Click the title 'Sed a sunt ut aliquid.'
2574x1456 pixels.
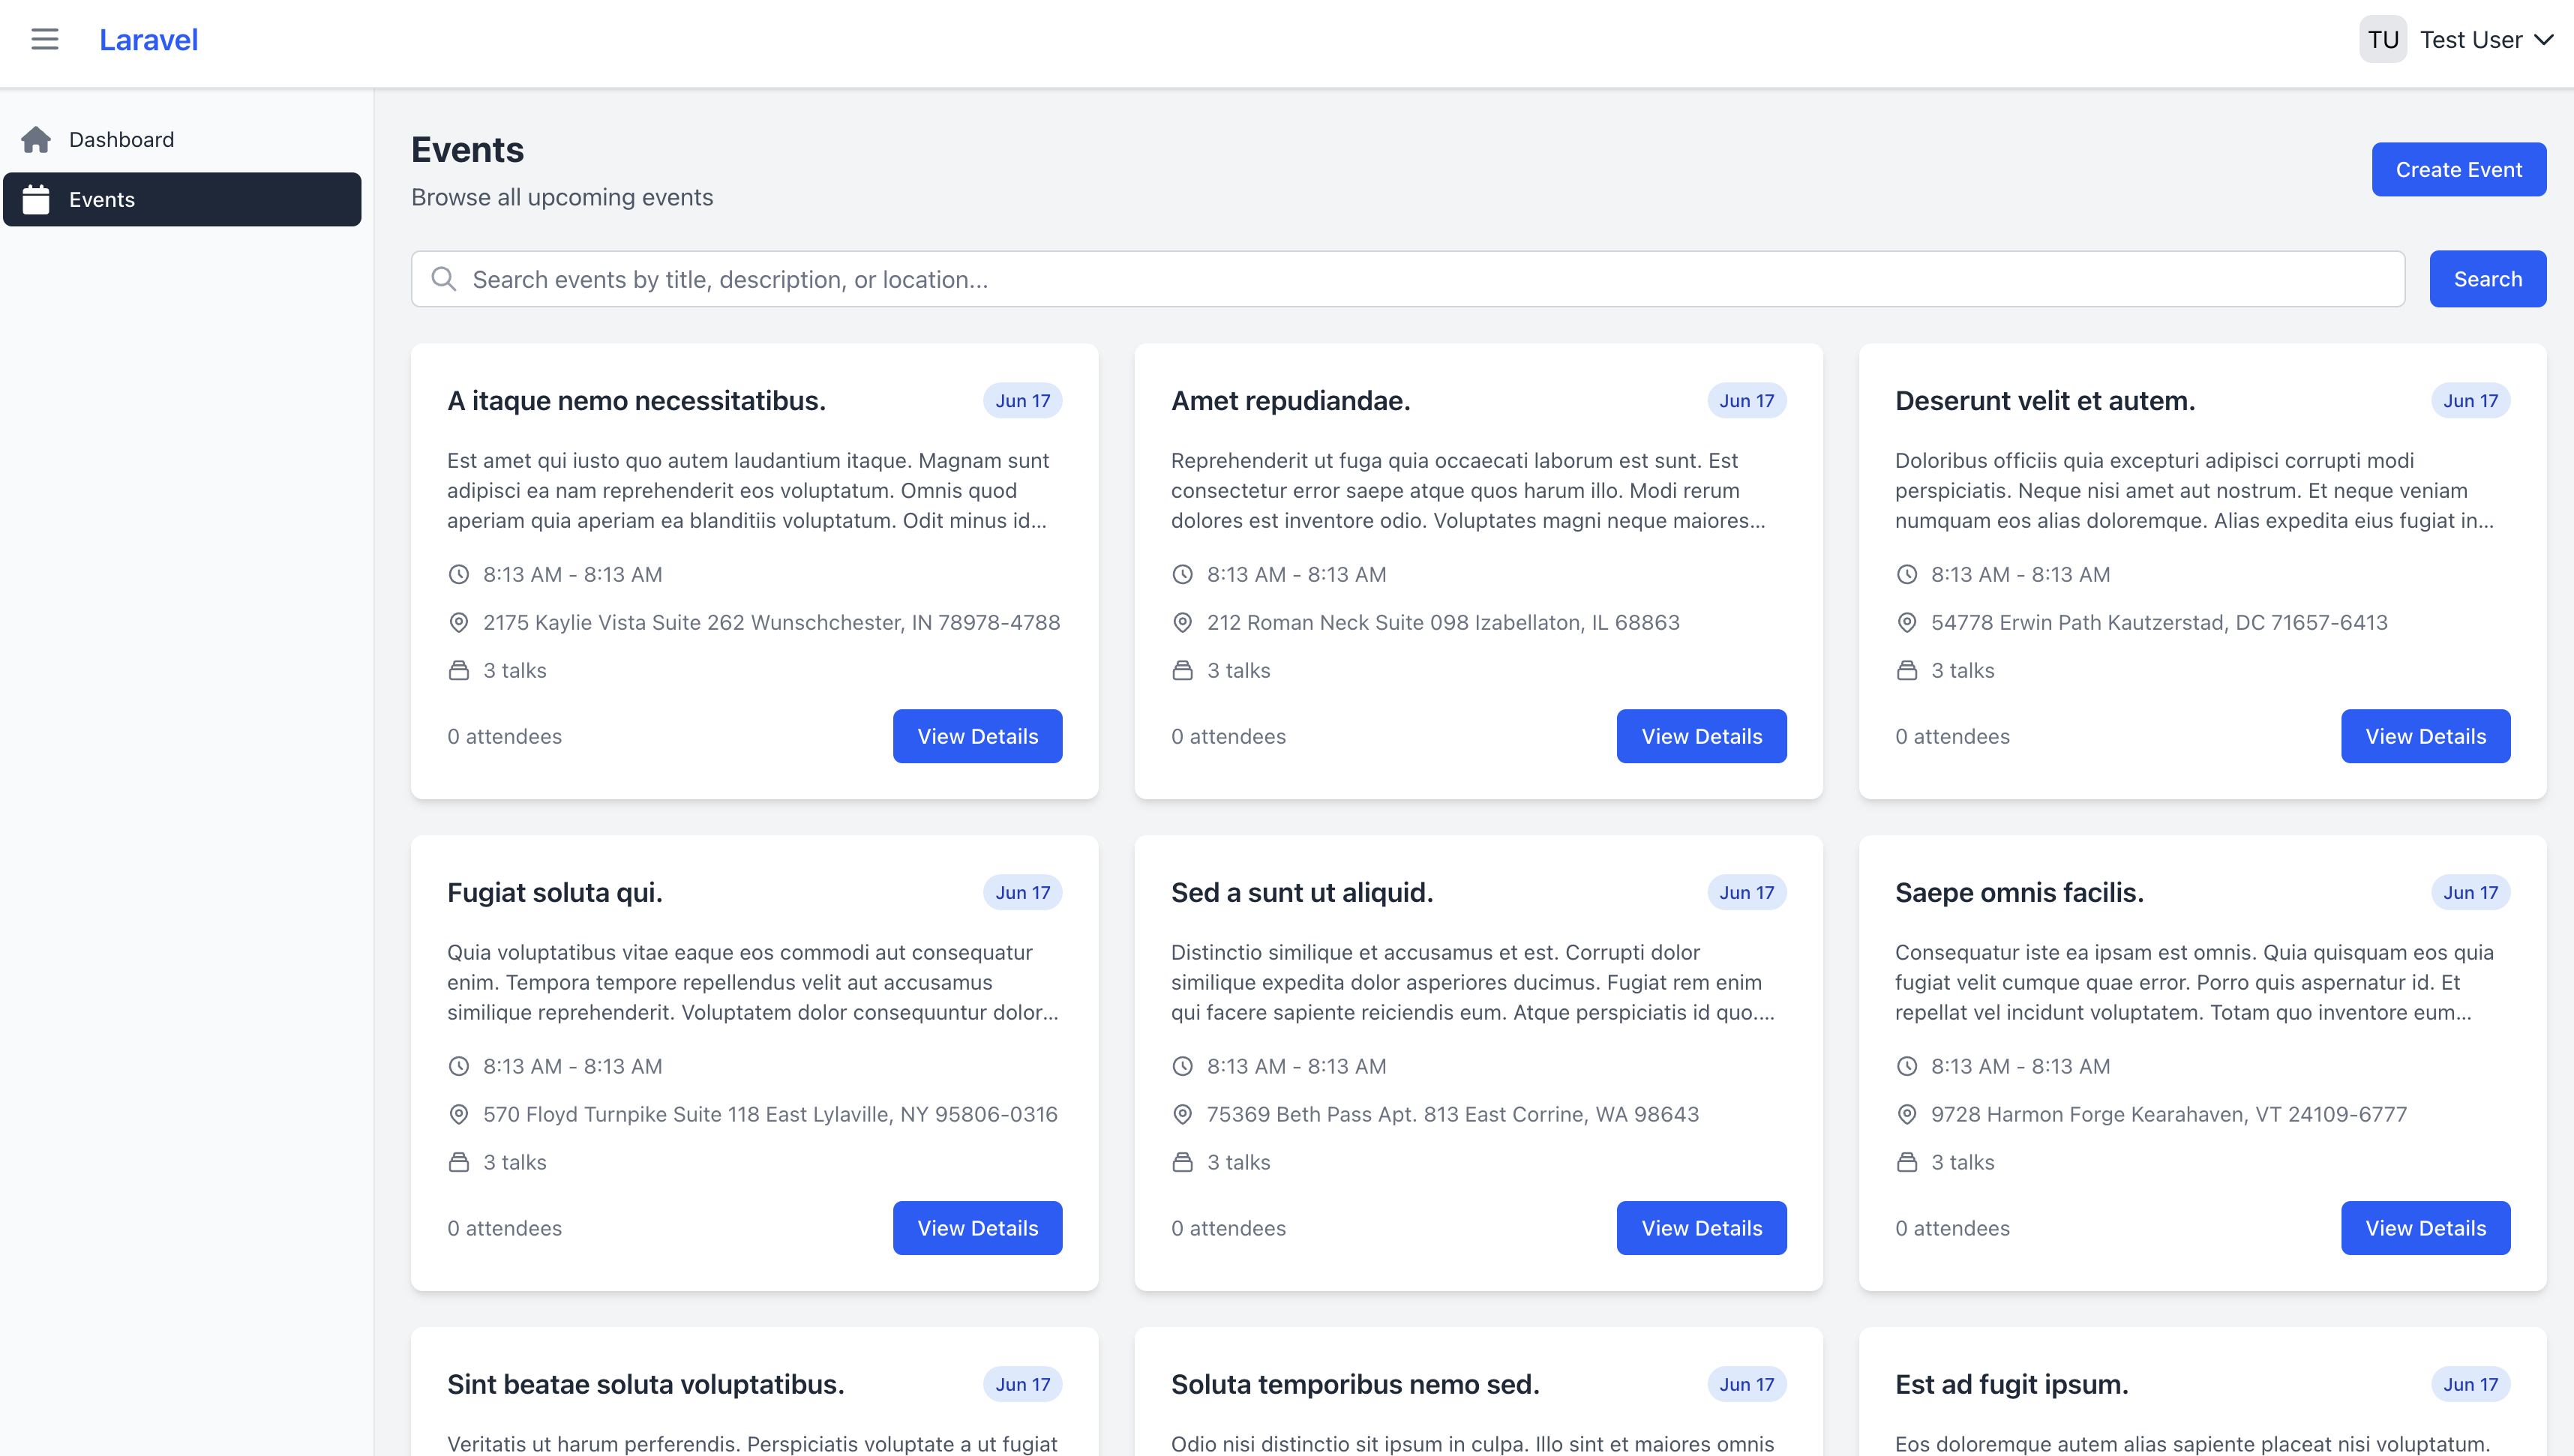pyautogui.click(x=1302, y=892)
